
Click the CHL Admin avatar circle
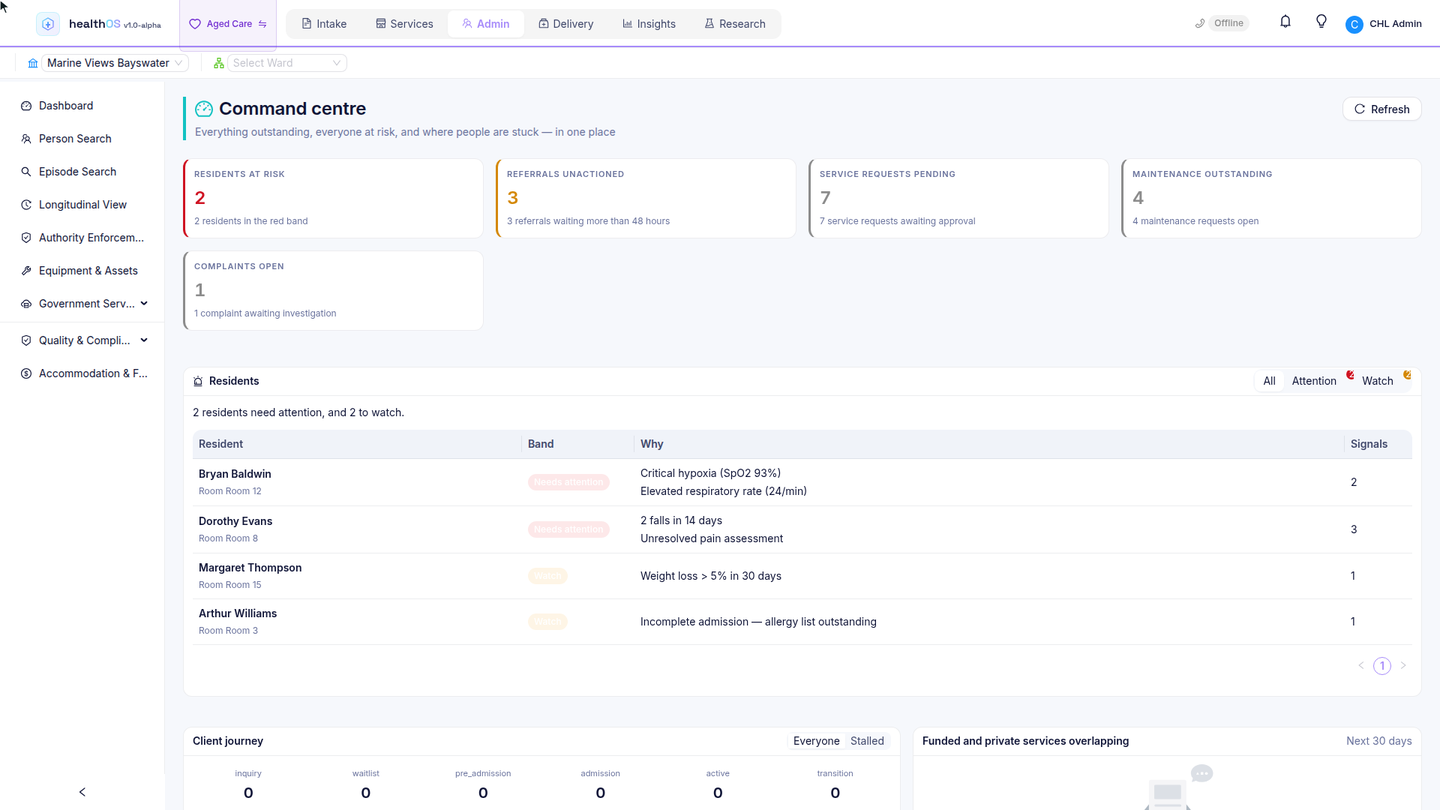(1354, 24)
